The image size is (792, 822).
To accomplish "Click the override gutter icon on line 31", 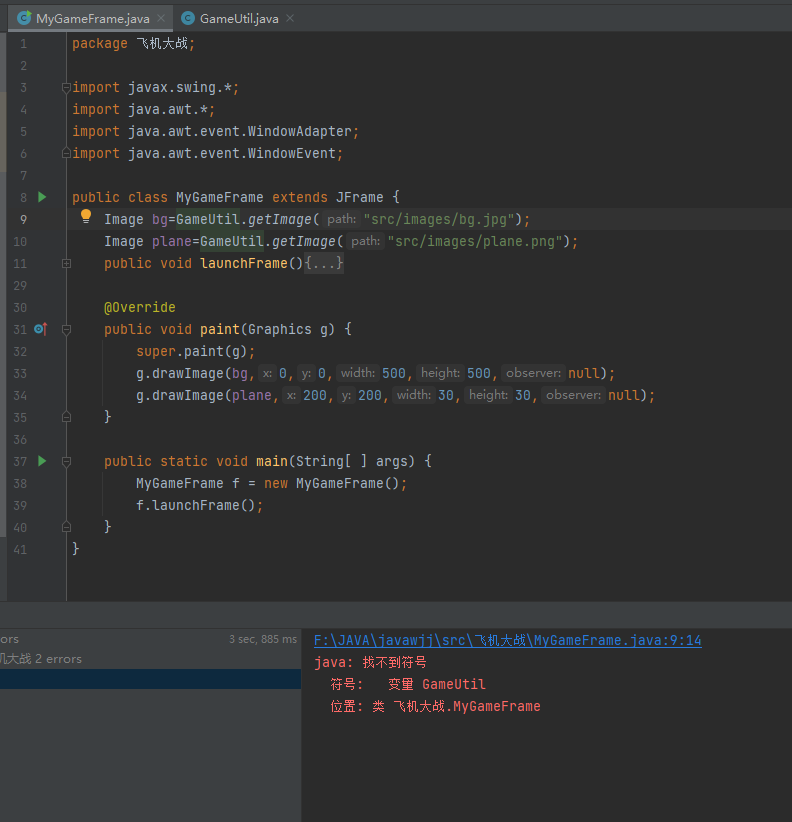I will click(x=41, y=329).
